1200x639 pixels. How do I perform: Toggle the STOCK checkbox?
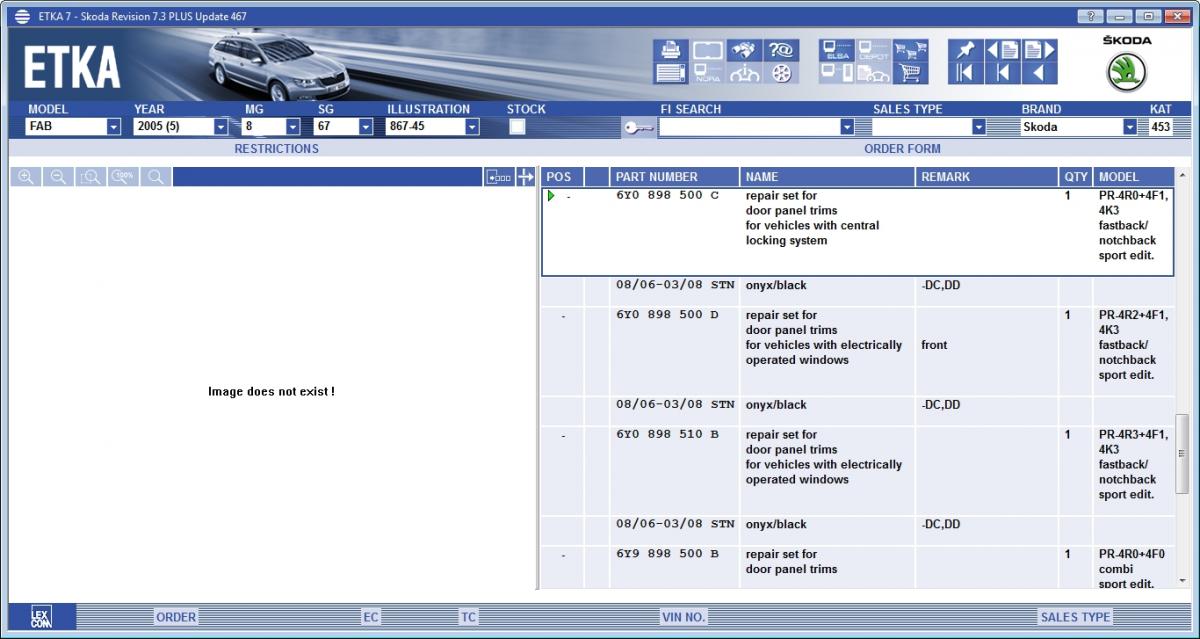(517, 127)
